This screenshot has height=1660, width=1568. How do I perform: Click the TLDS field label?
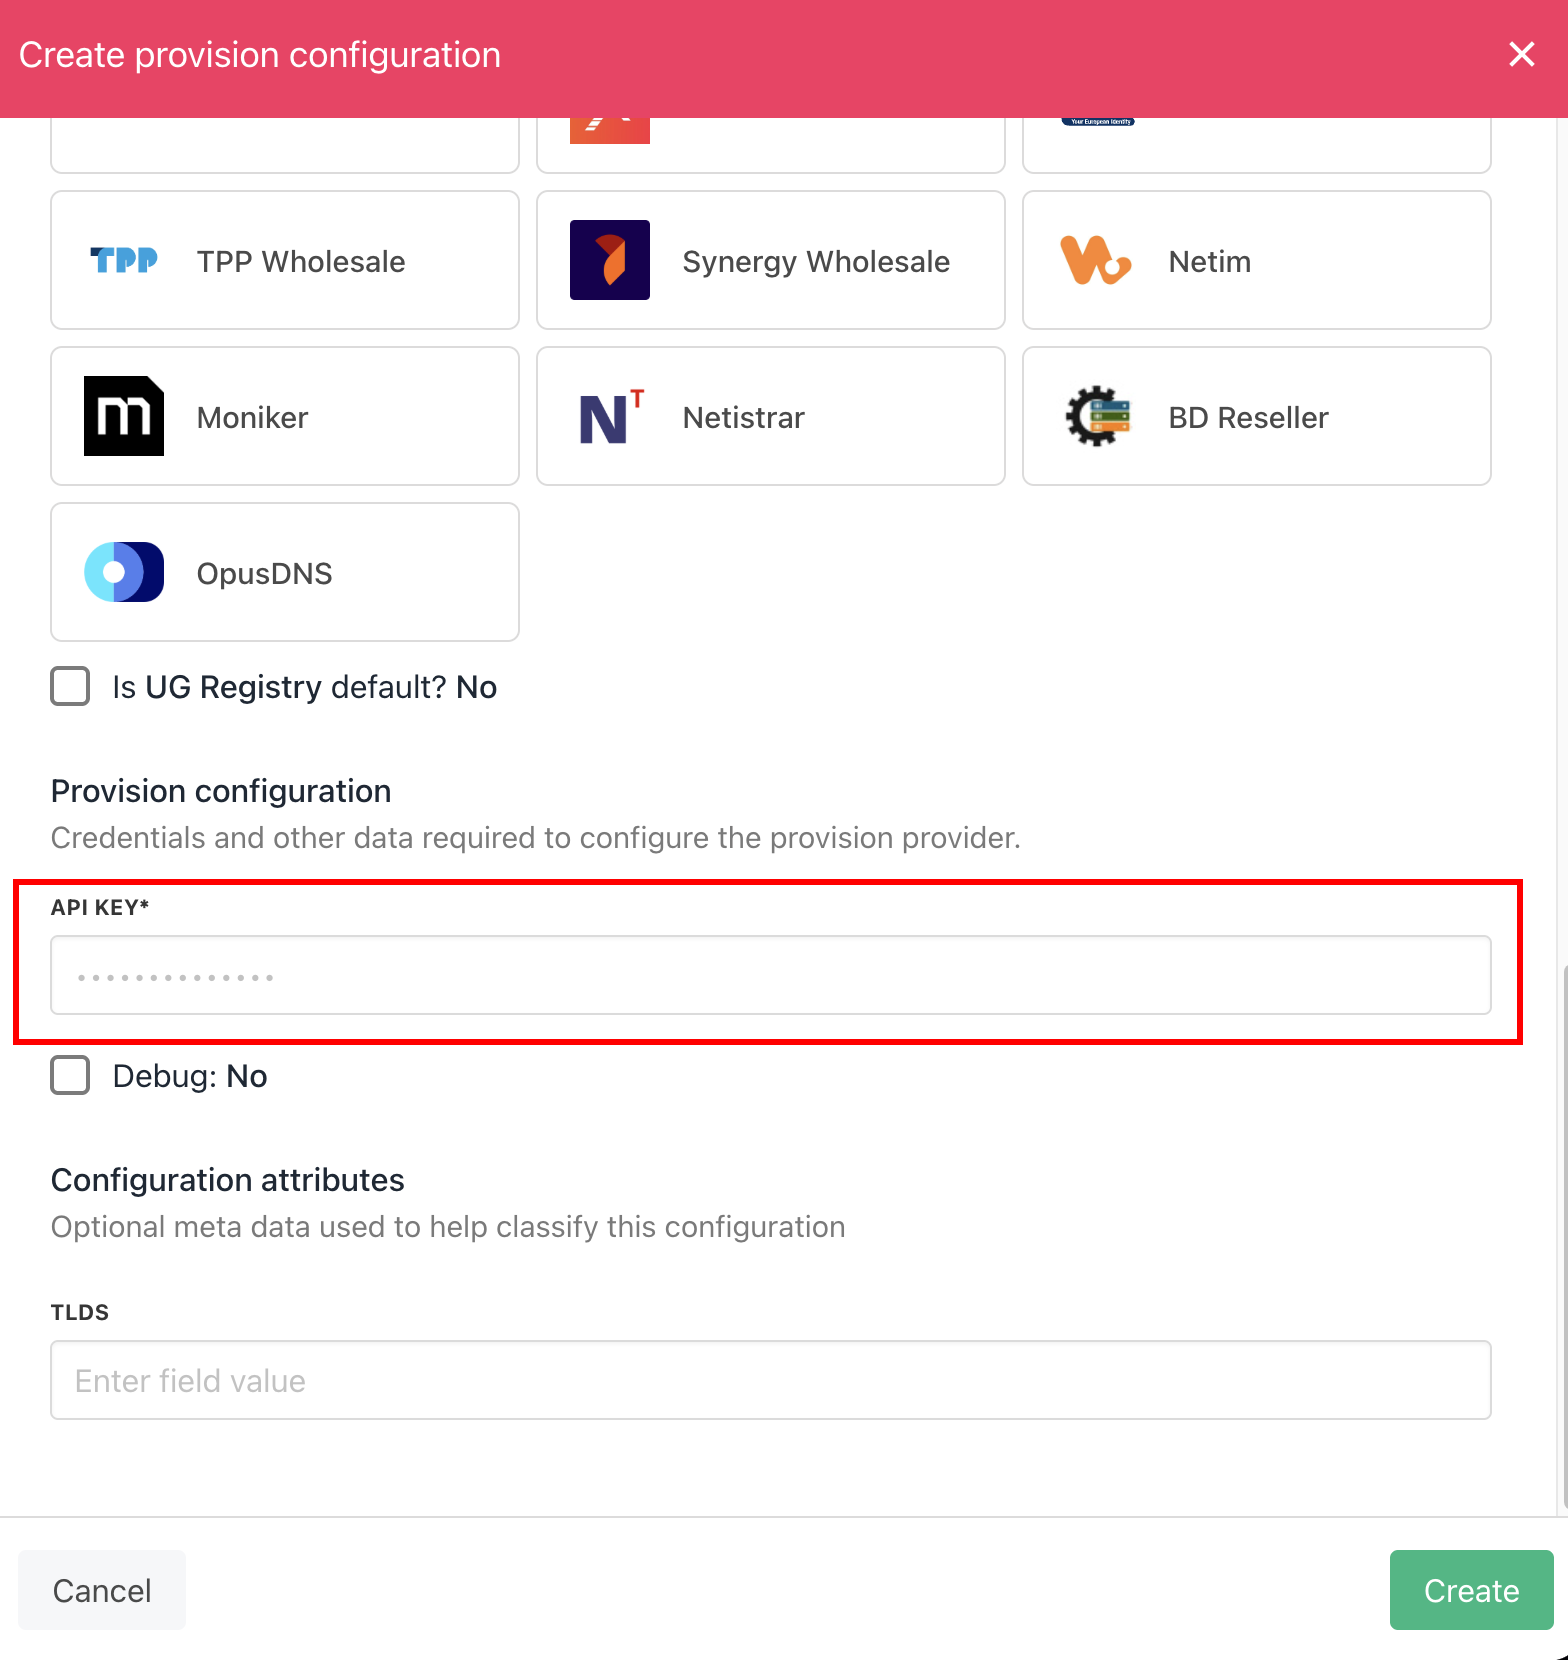[80, 1312]
